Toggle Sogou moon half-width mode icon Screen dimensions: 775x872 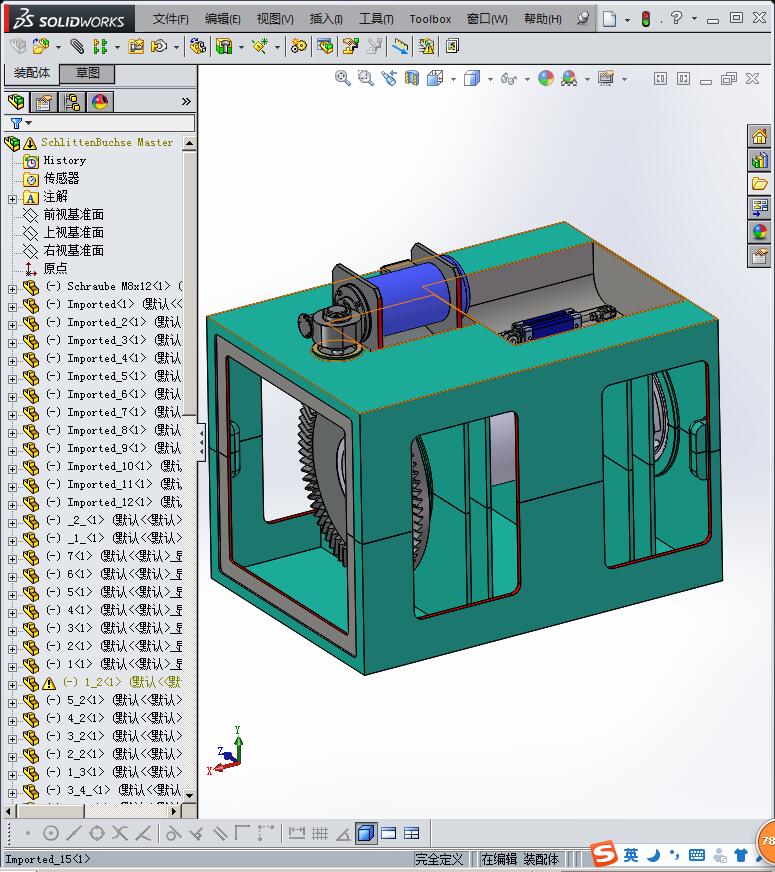[x=653, y=855]
